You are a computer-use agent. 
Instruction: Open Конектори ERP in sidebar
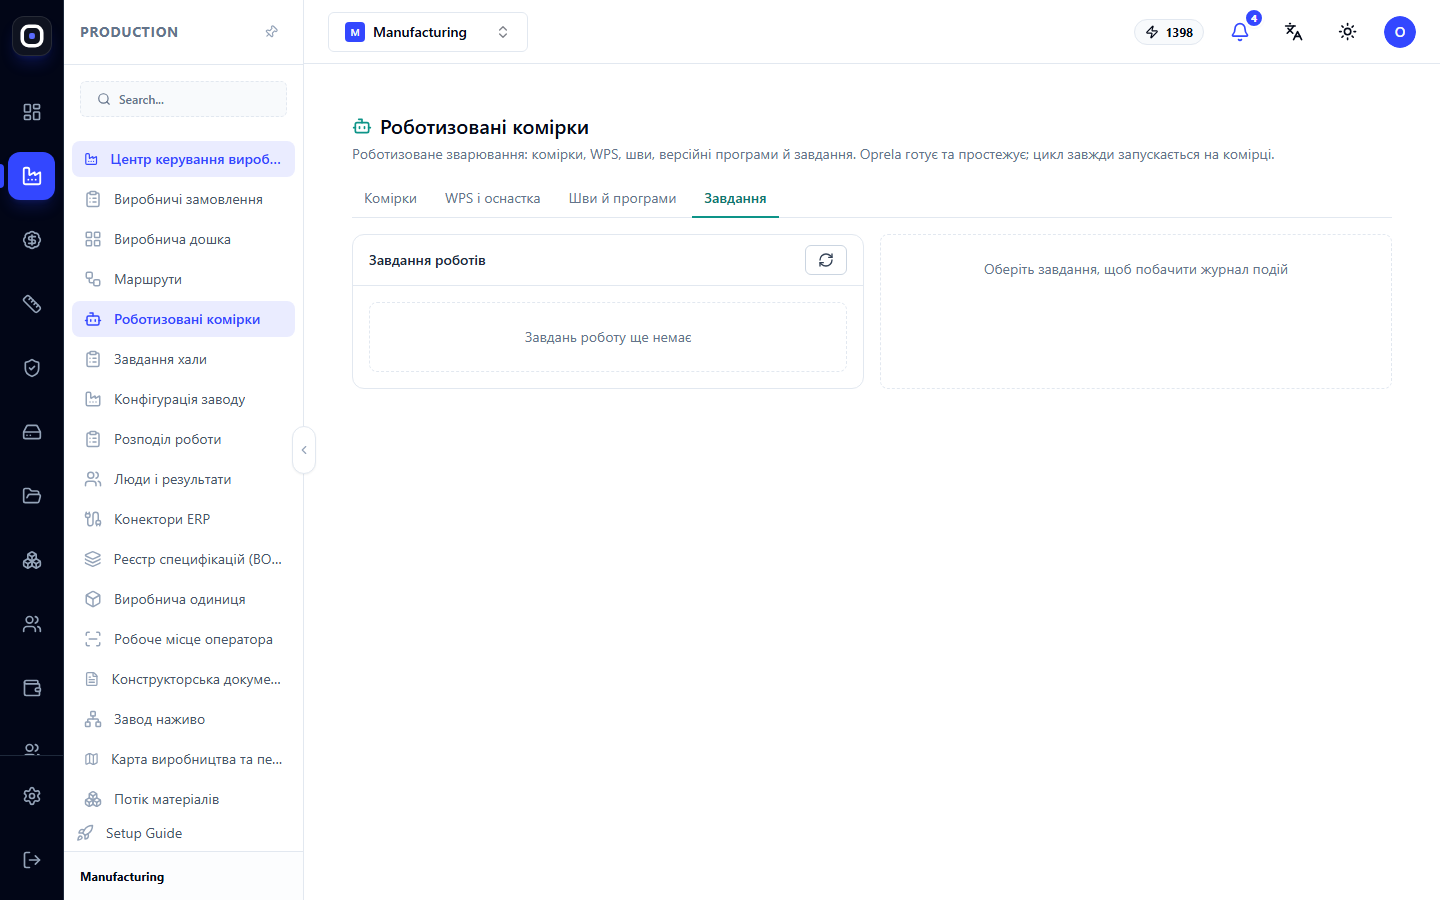point(183,519)
